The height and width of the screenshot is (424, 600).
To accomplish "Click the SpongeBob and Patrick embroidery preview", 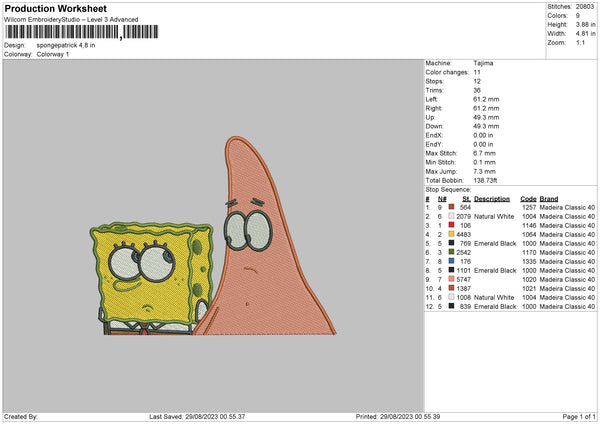I will [x=213, y=236].
